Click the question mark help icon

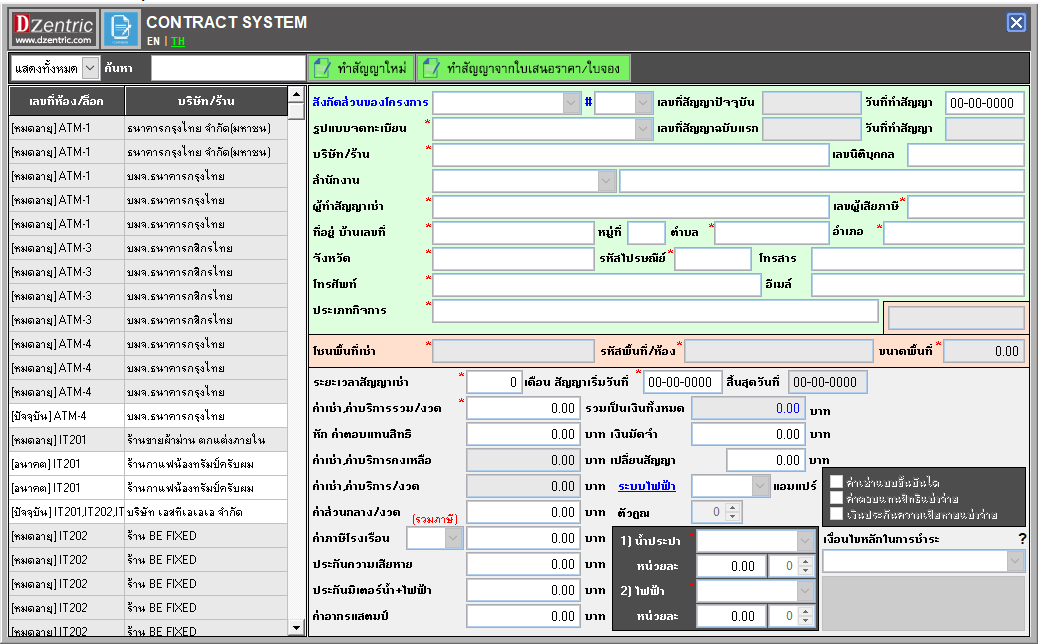[1022, 540]
